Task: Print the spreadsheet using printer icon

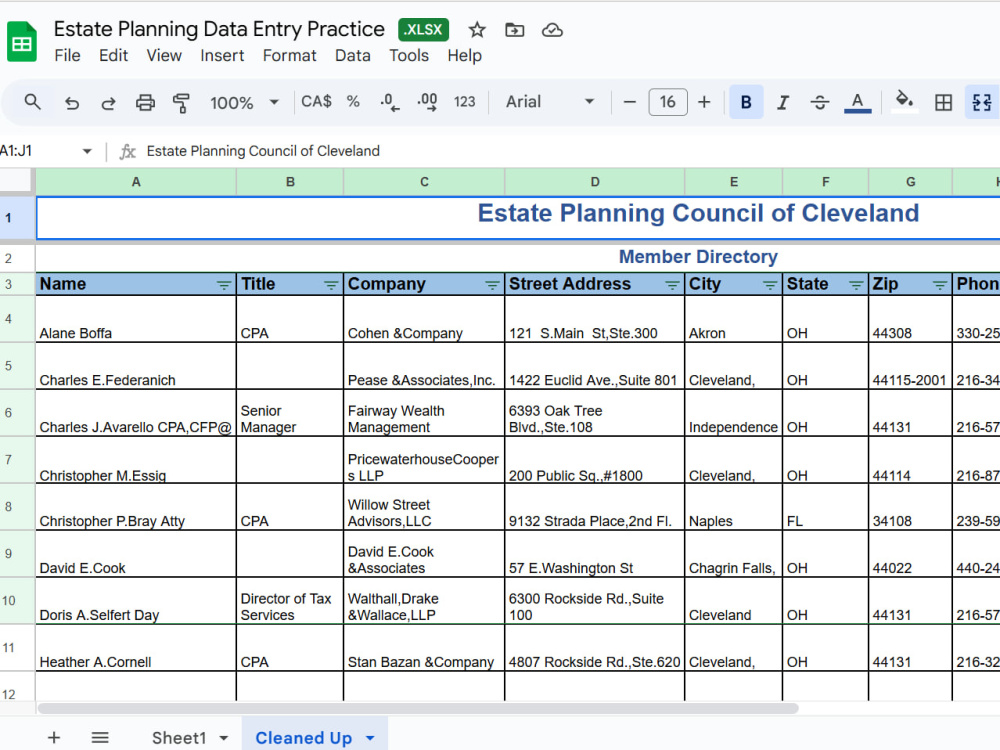Action: [145, 102]
